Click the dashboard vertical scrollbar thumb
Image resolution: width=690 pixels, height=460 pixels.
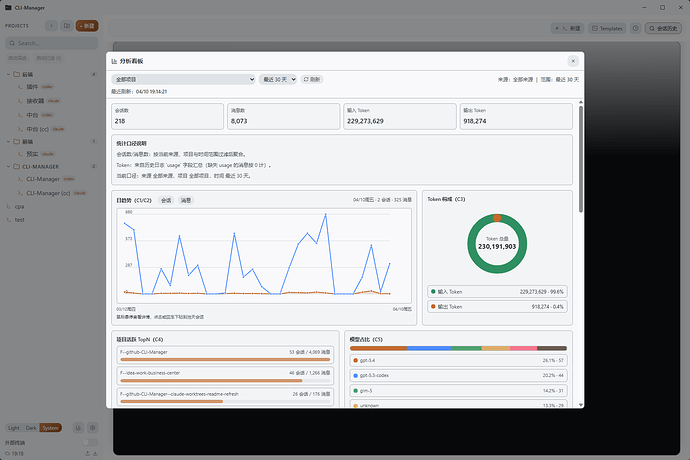580,158
